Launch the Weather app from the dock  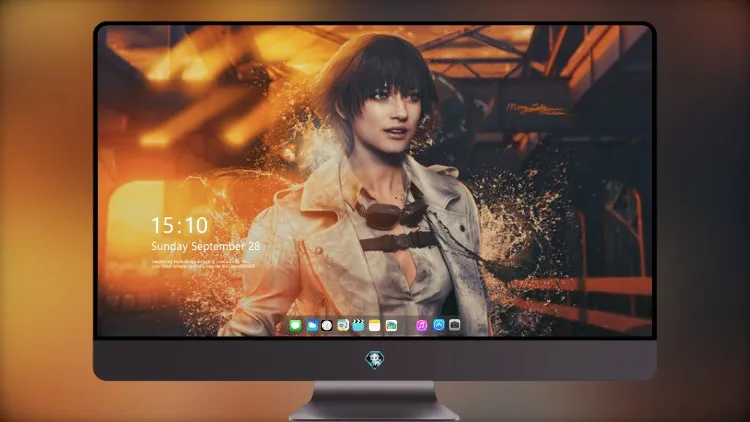tap(311, 325)
